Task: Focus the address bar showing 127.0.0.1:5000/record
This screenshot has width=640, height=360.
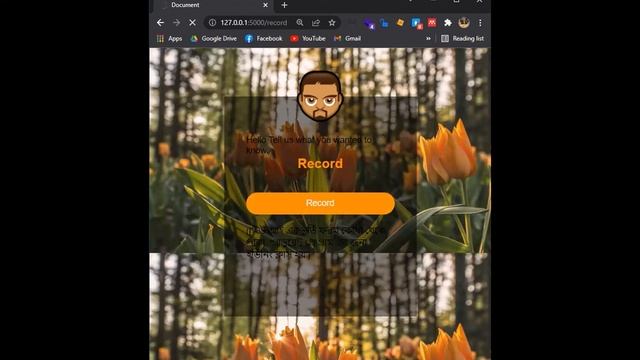Action: coord(253,22)
